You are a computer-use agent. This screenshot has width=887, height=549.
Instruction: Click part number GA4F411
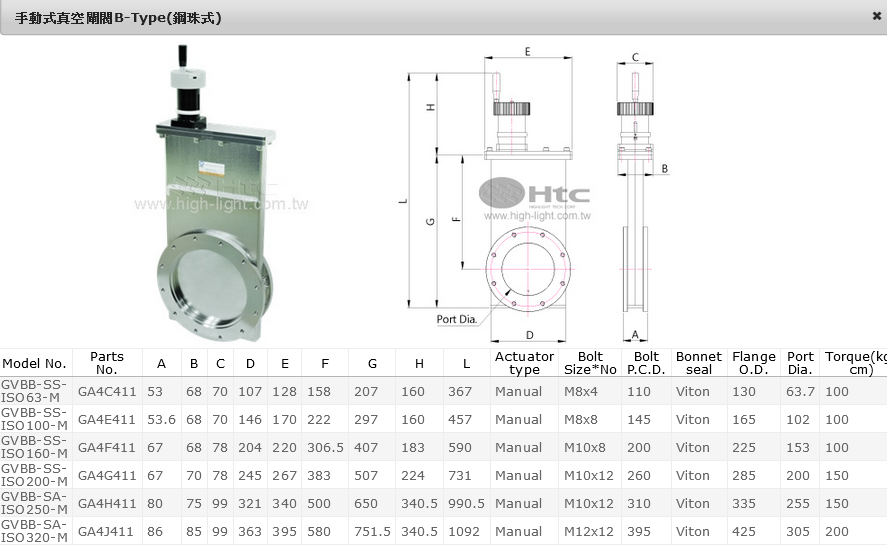[x=107, y=447]
